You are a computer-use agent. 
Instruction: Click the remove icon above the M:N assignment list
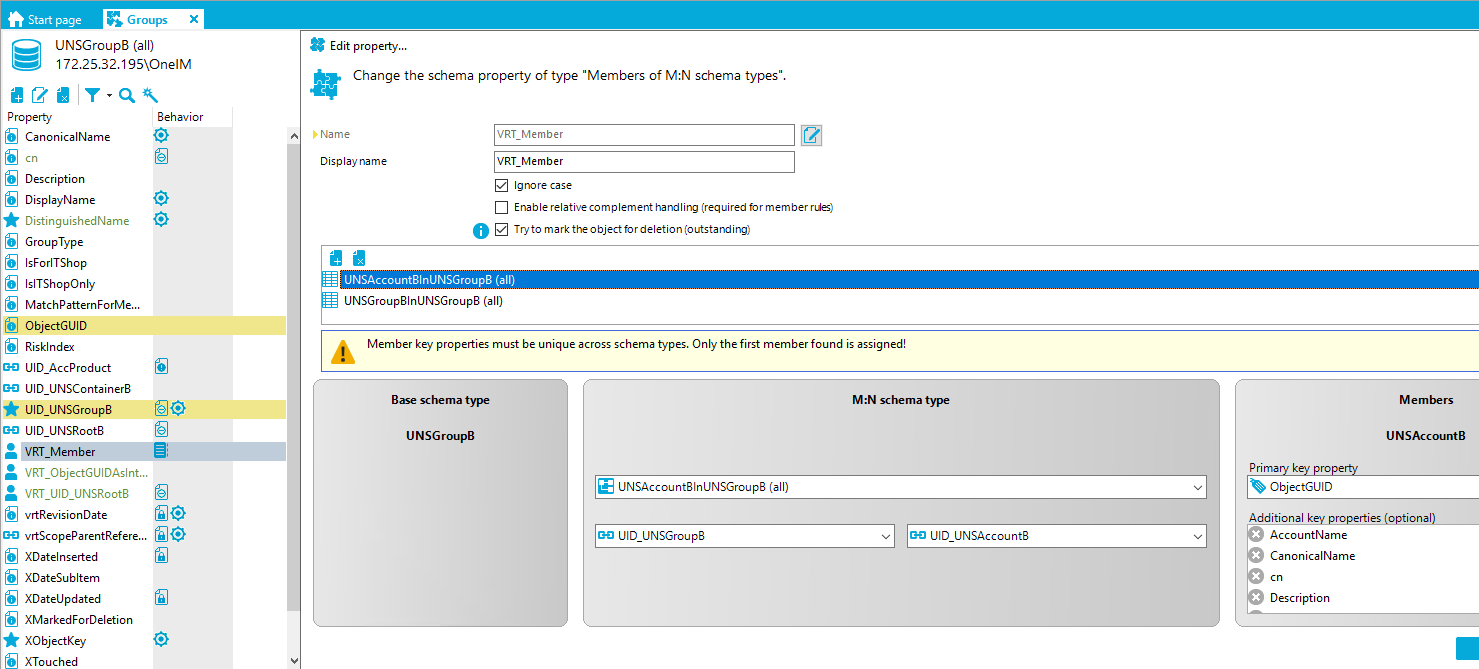click(x=359, y=257)
